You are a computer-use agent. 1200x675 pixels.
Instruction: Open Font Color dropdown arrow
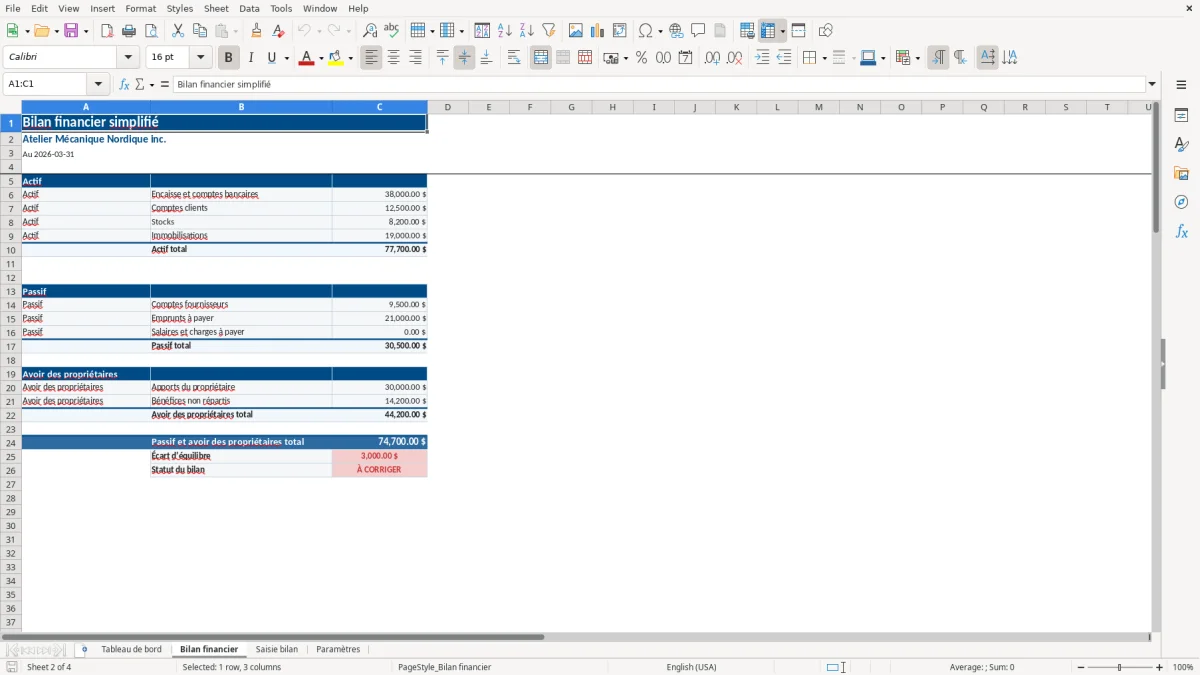point(321,58)
